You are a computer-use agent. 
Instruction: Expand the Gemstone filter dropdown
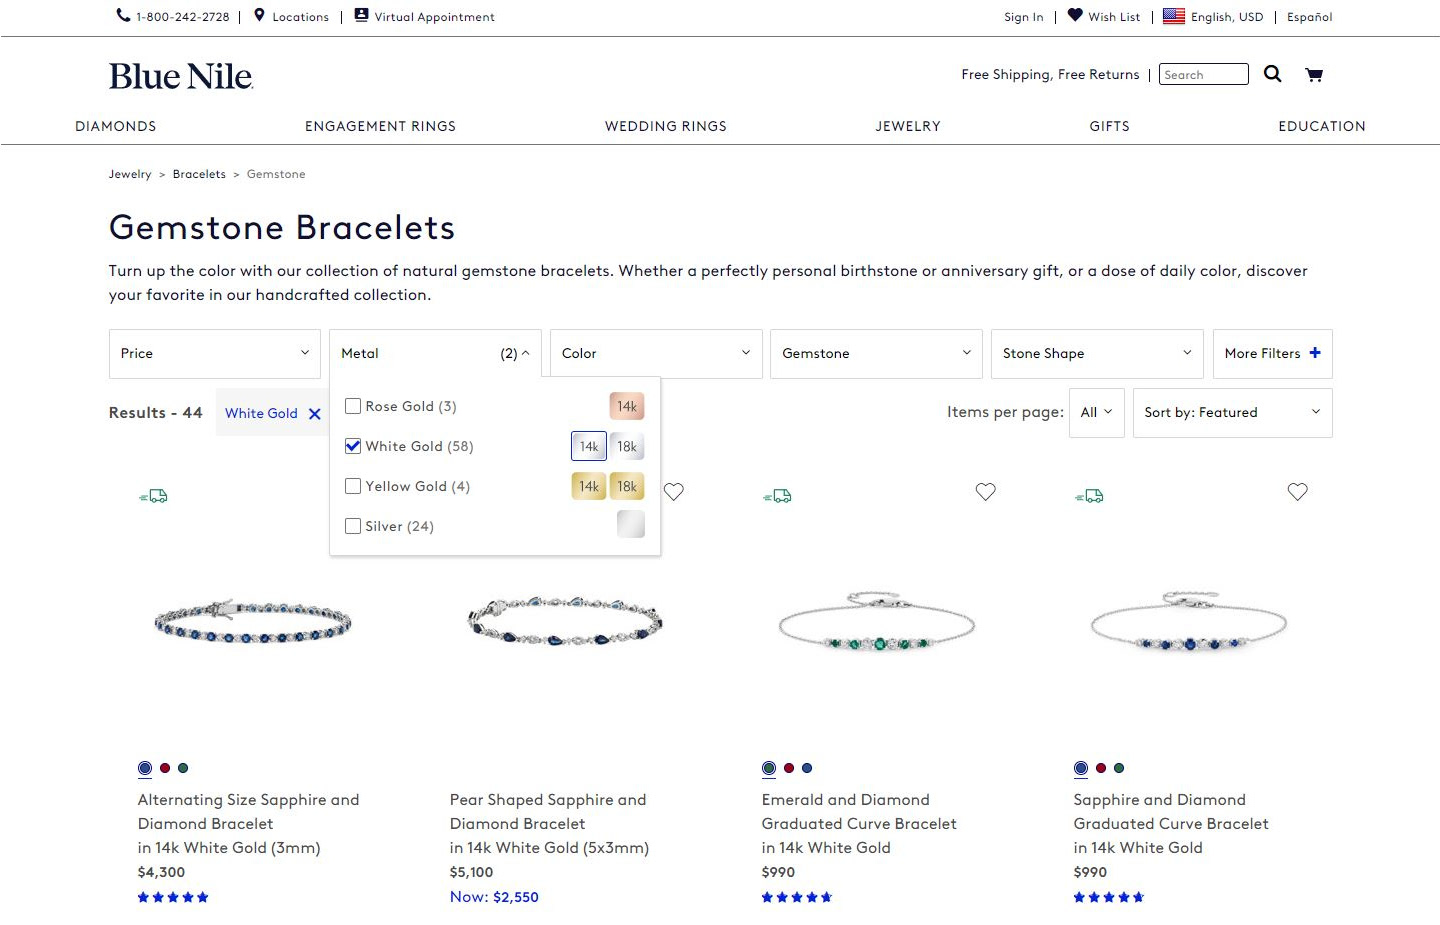click(x=876, y=353)
